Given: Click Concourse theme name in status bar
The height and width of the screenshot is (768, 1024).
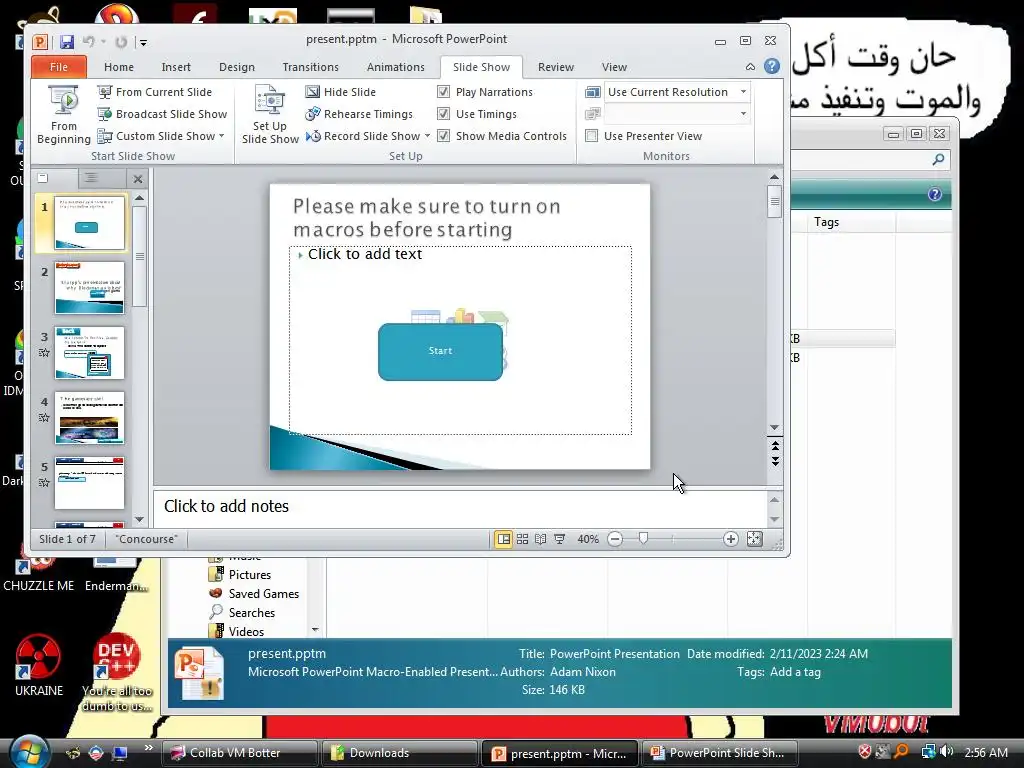Looking at the screenshot, I should tap(147, 539).
